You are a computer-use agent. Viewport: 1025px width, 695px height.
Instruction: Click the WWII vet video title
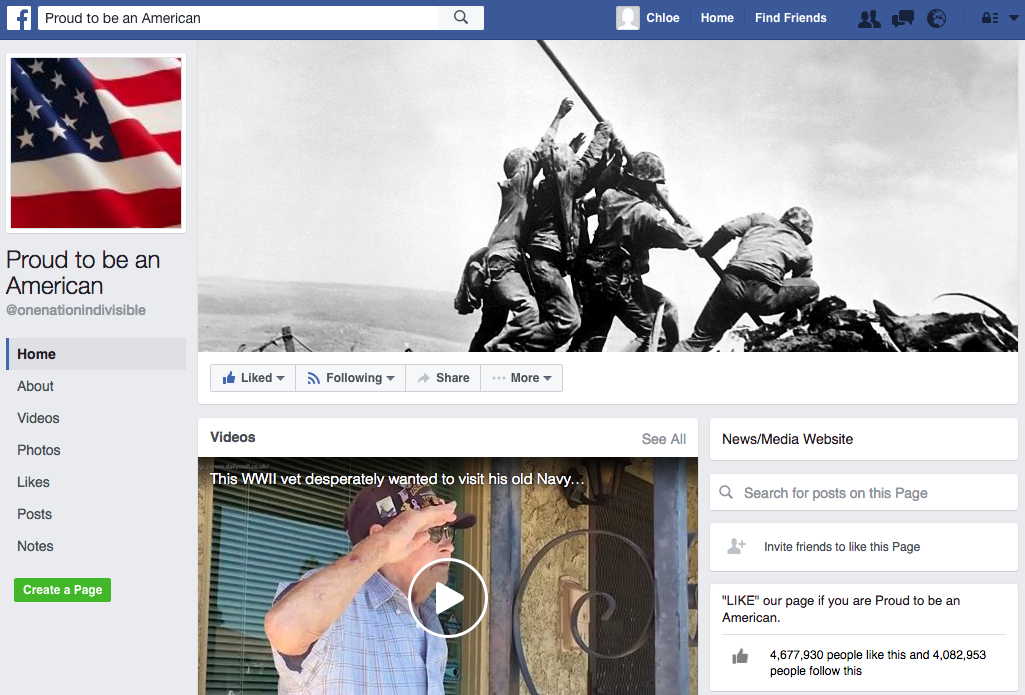[x=397, y=479]
